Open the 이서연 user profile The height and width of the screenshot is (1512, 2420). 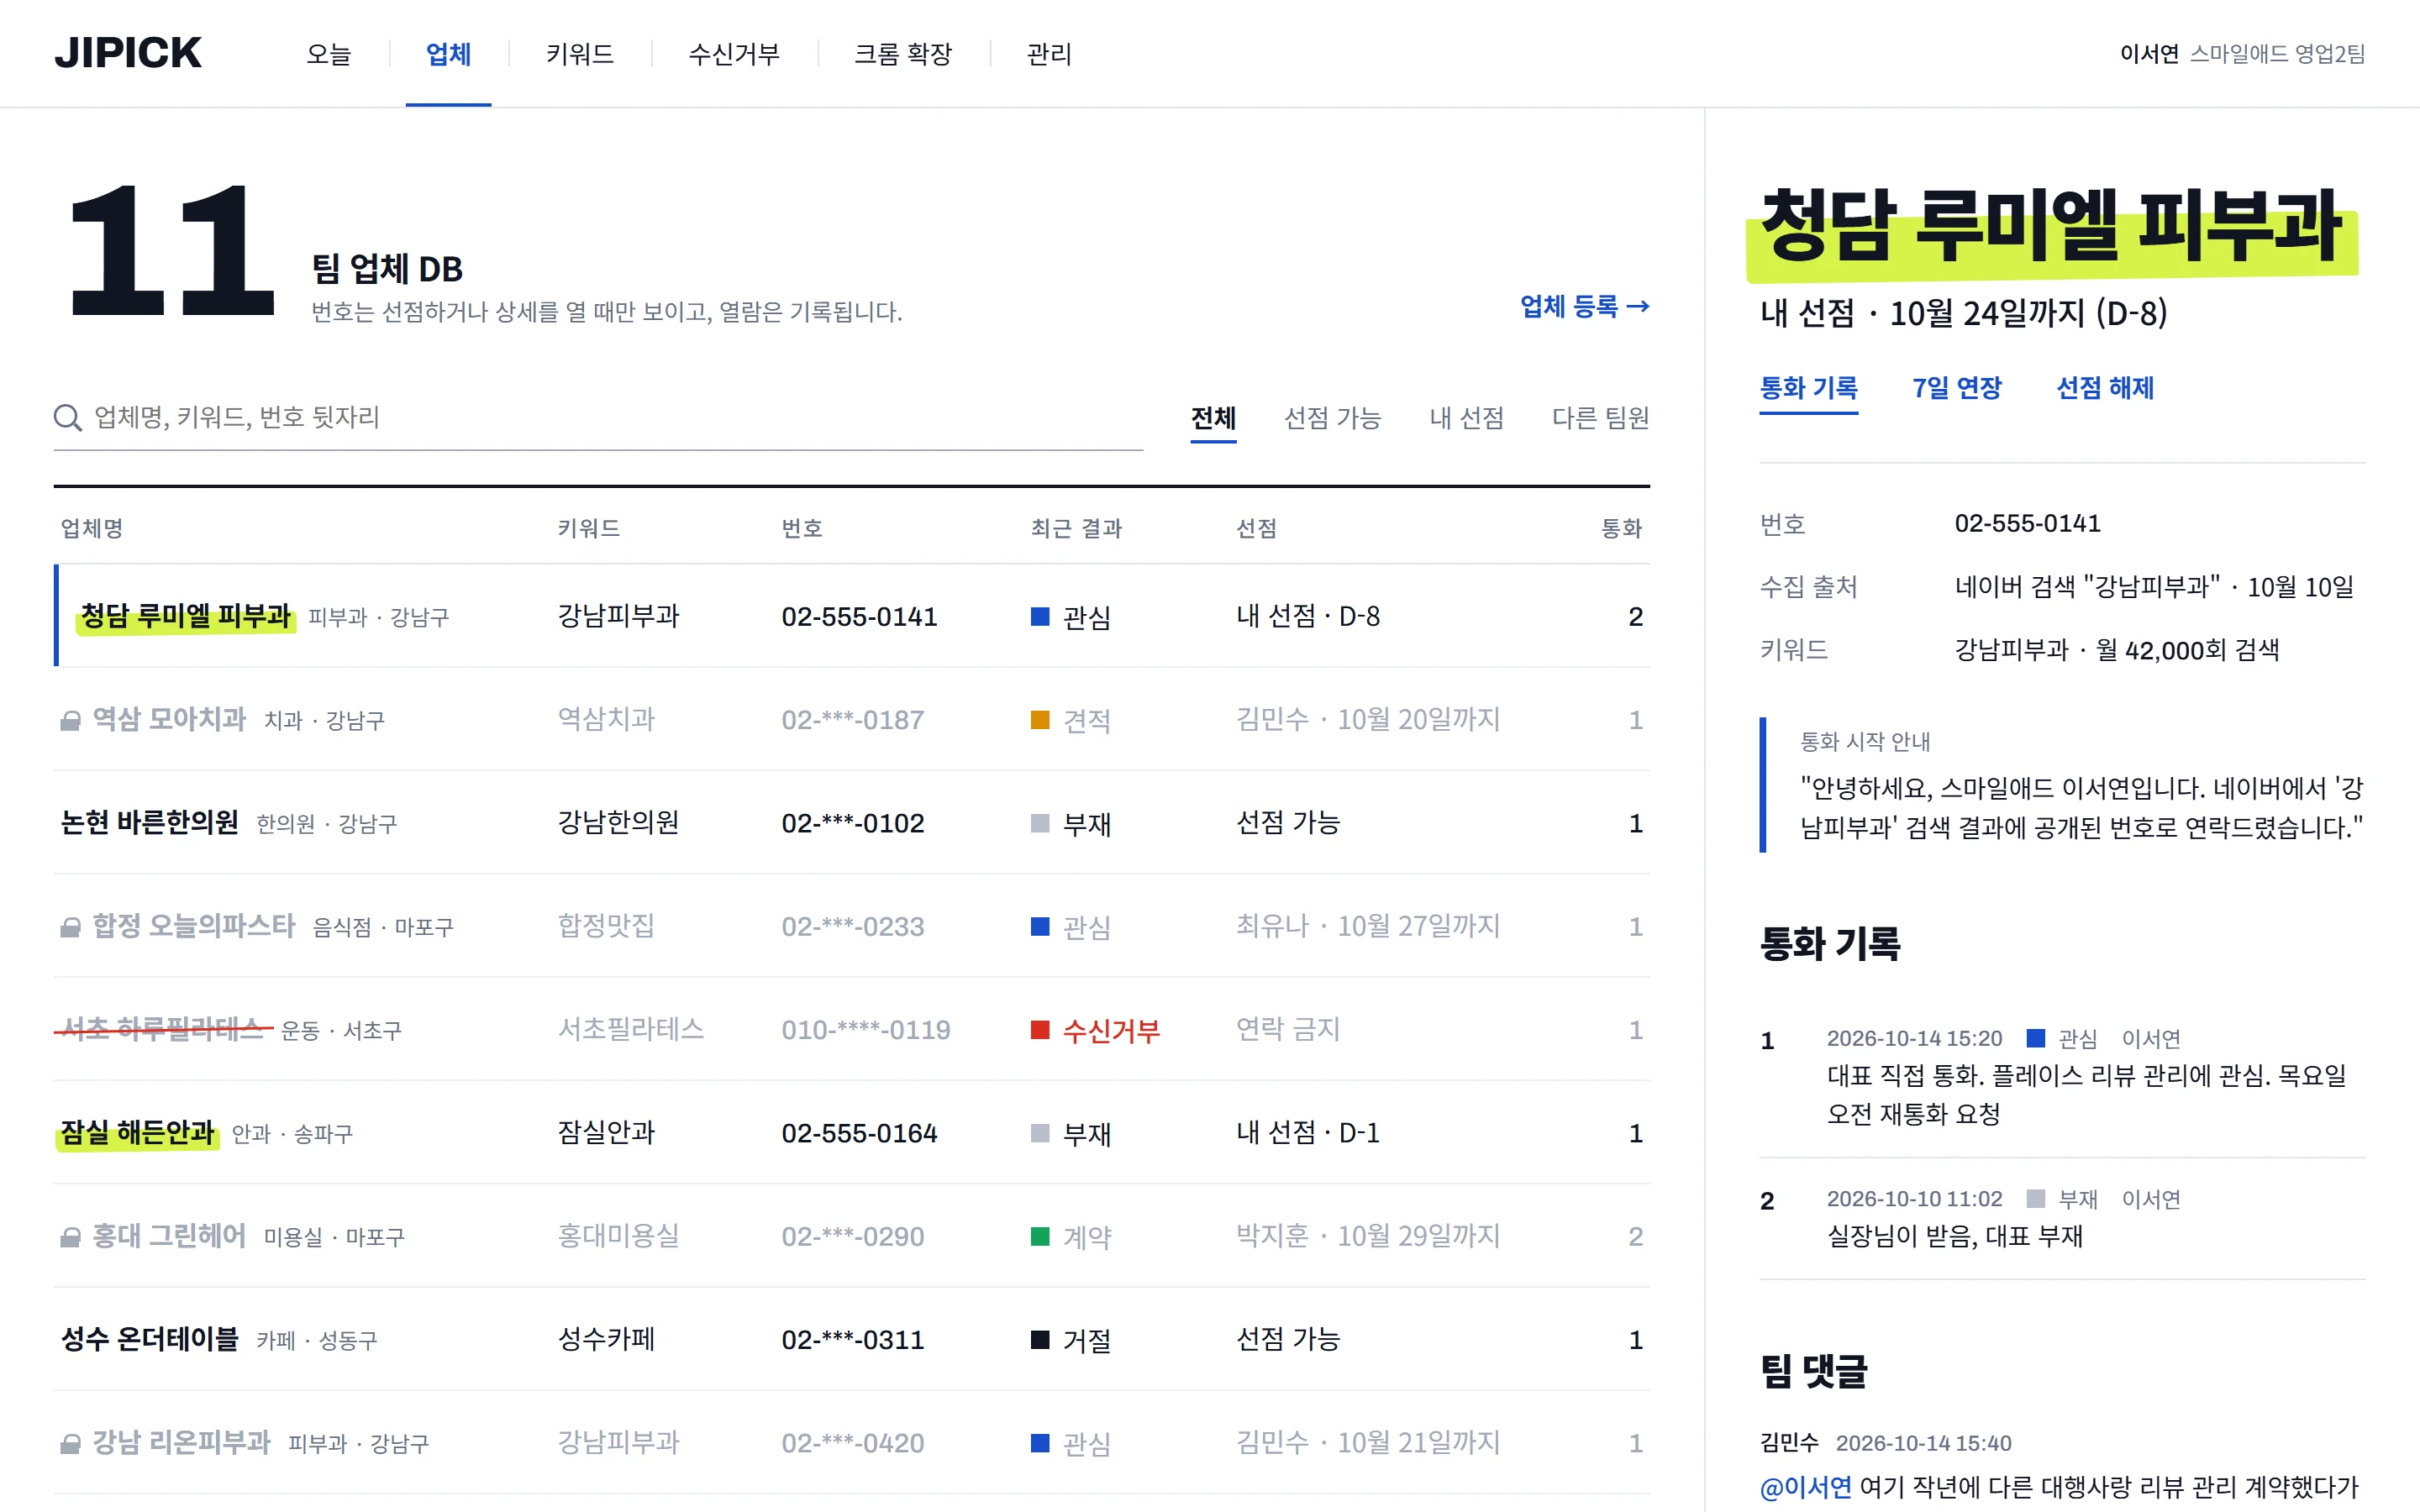2242,54
